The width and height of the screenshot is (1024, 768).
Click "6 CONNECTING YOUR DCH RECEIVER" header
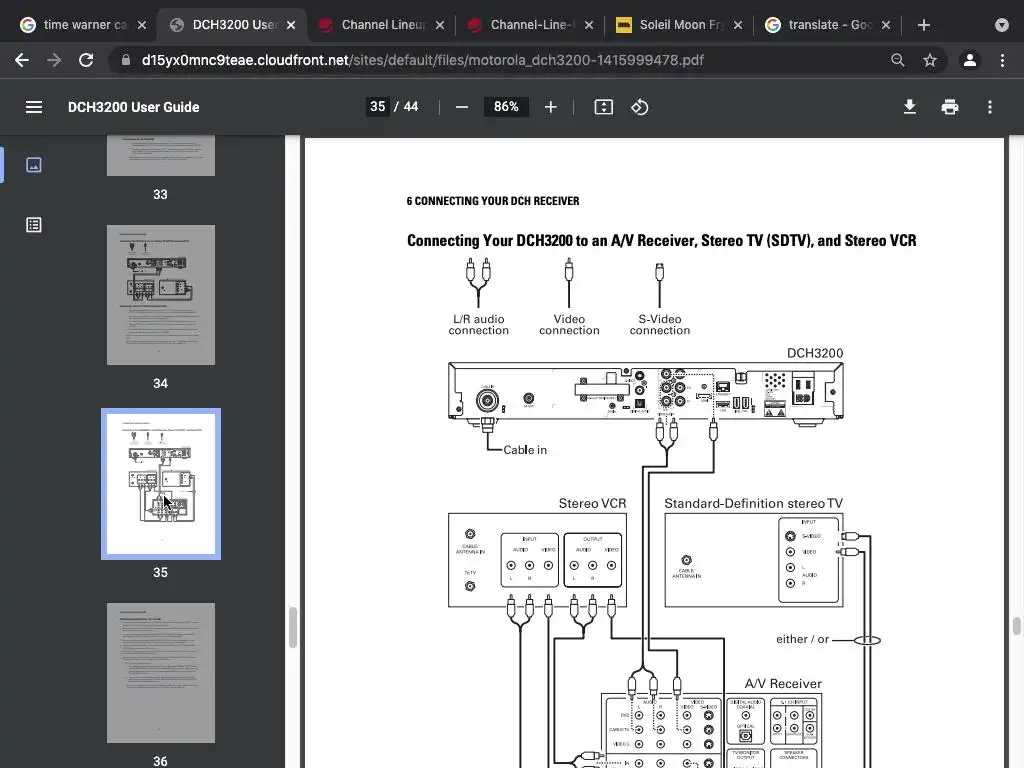492,201
